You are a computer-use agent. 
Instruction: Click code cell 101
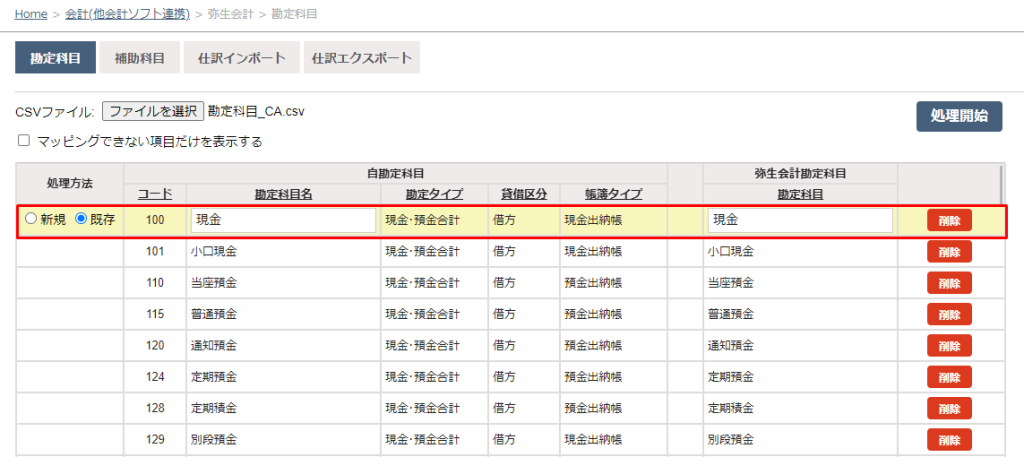point(155,252)
